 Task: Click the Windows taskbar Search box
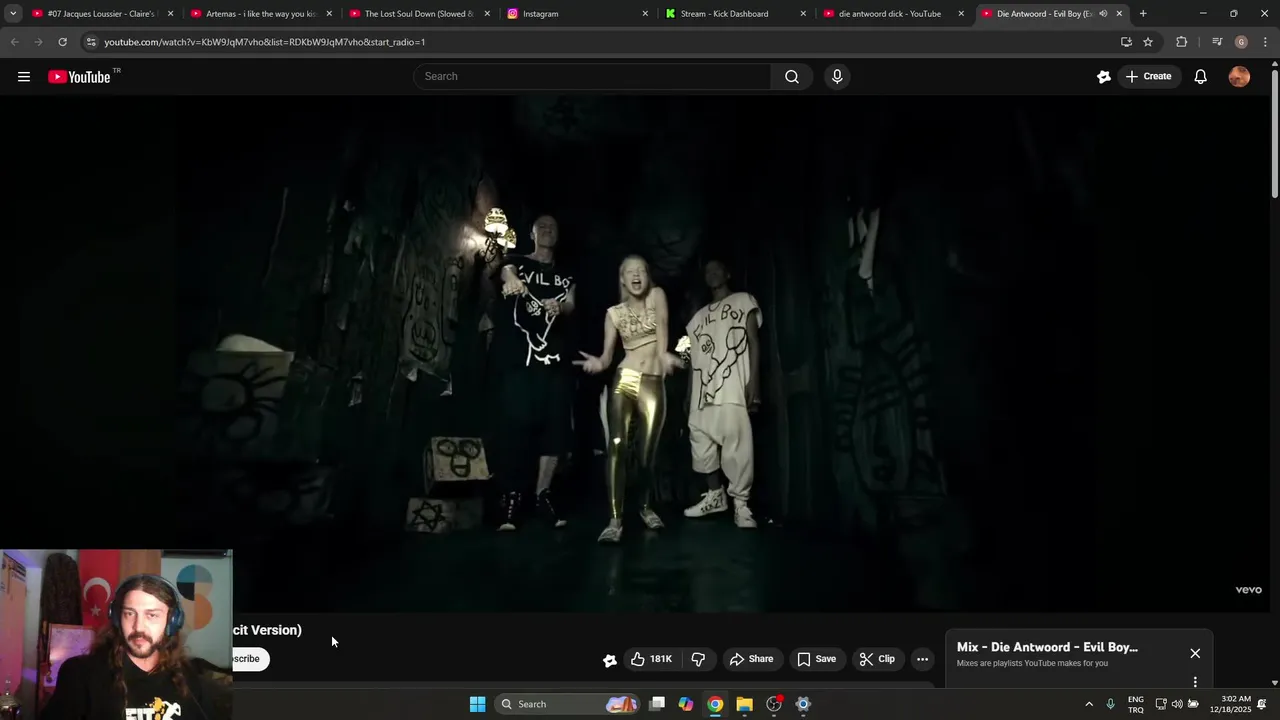click(x=568, y=704)
